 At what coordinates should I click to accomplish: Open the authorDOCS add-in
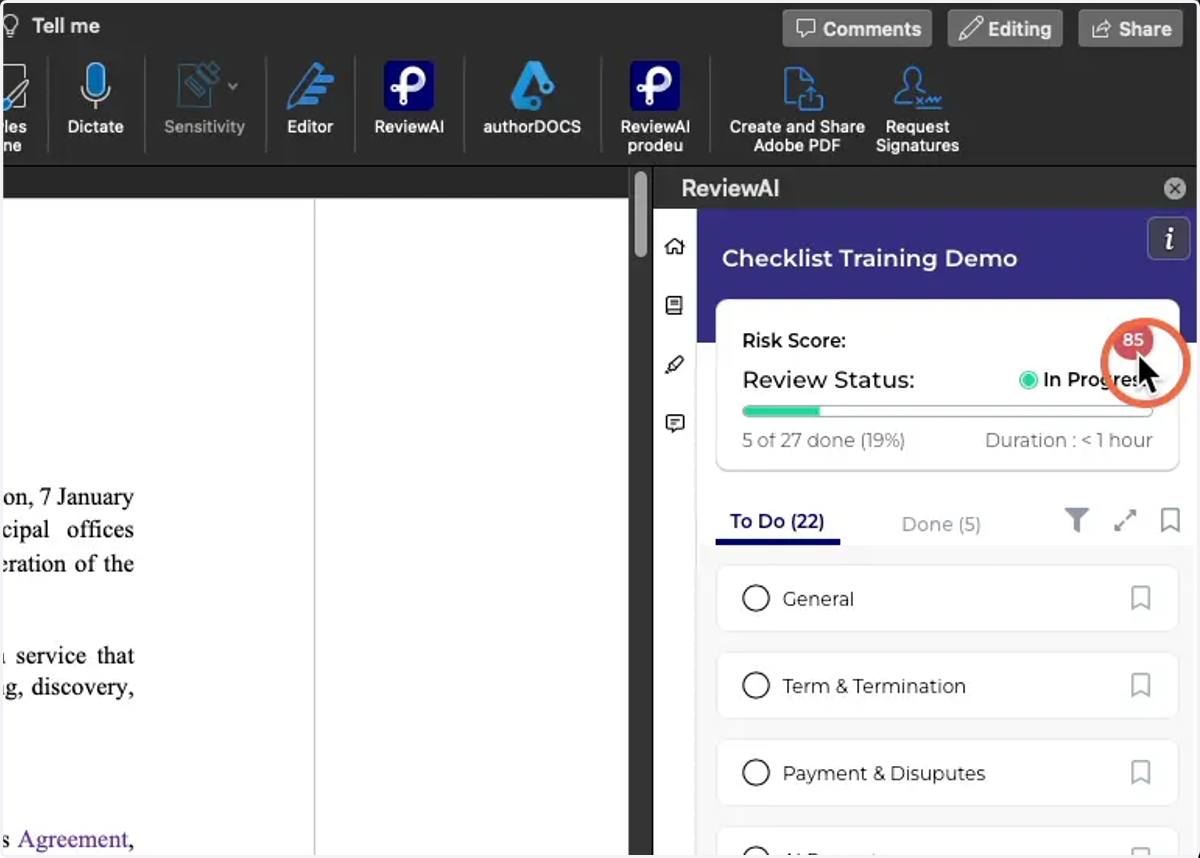[x=532, y=100]
